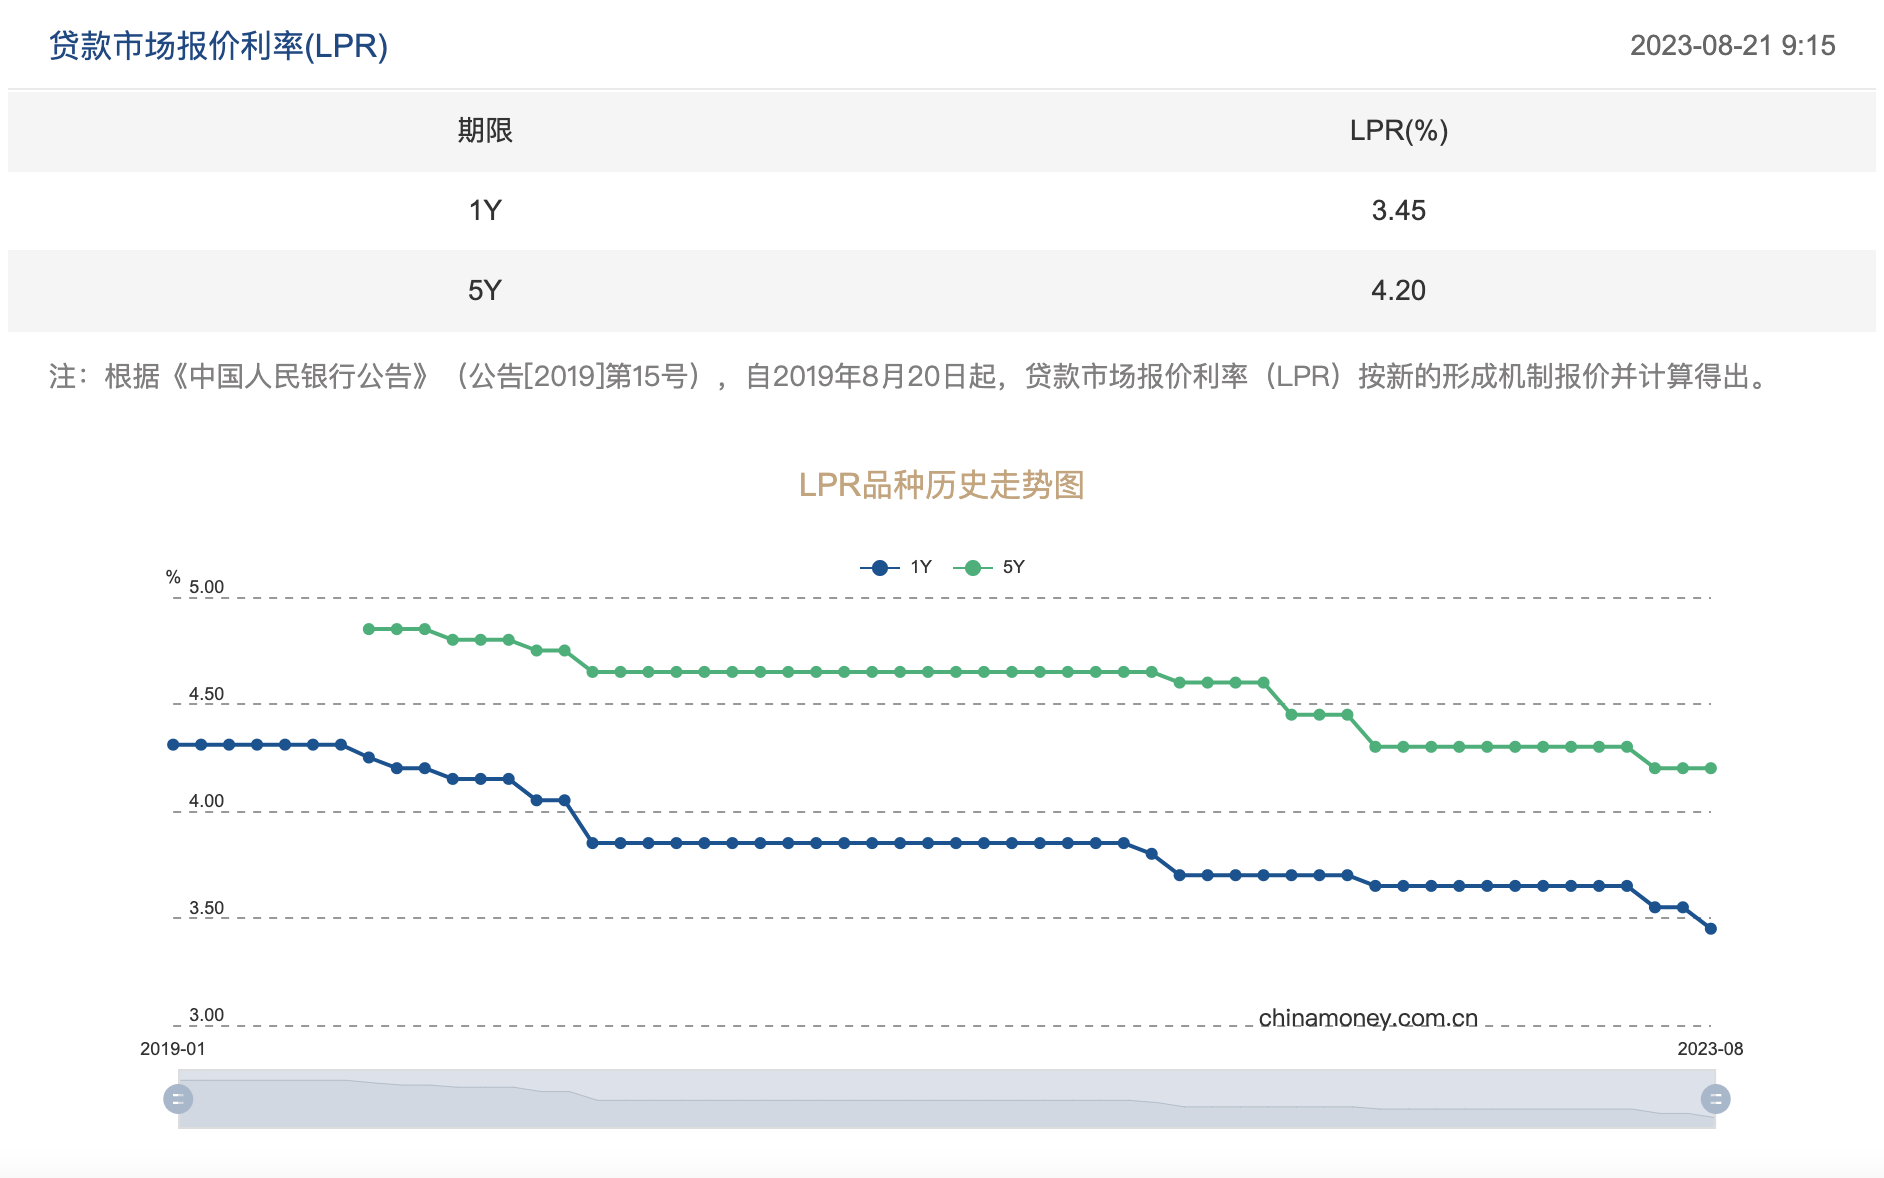Open the 贷款市场报价利率(LPR) title link

218,46
